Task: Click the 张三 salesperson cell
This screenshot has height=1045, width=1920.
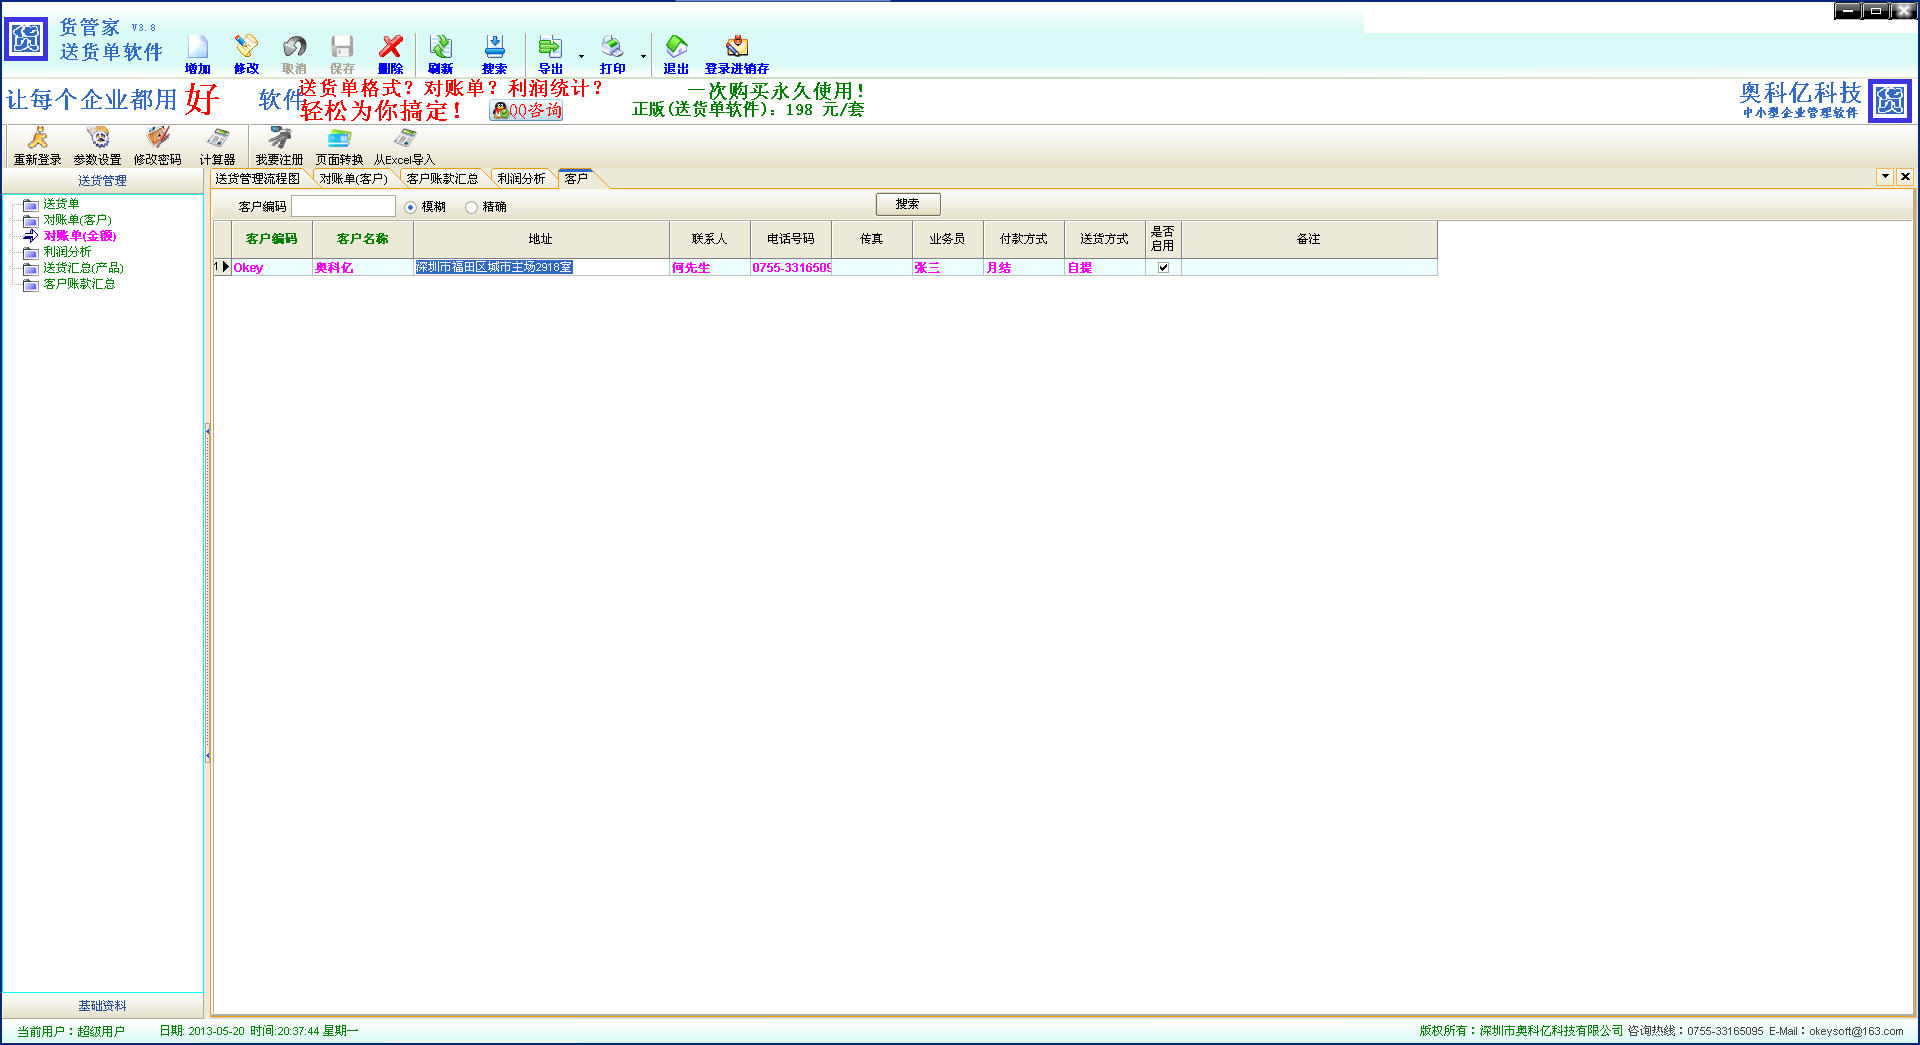Action: click(948, 267)
